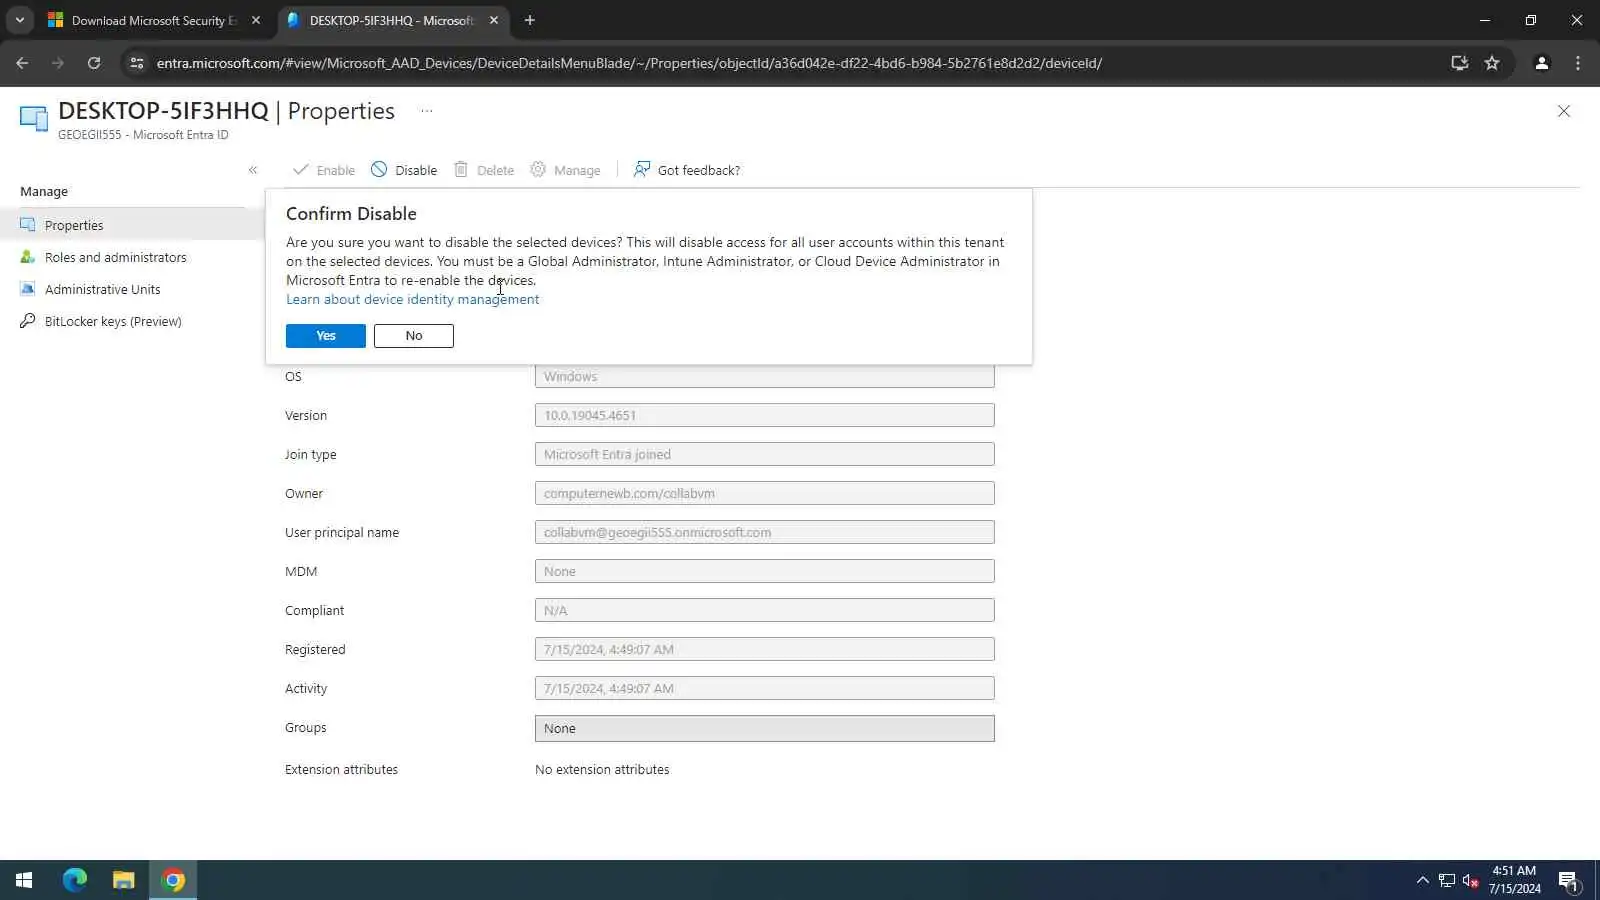The height and width of the screenshot is (900, 1600).
Task: Click the Disable toolbar command
Action: [404, 170]
